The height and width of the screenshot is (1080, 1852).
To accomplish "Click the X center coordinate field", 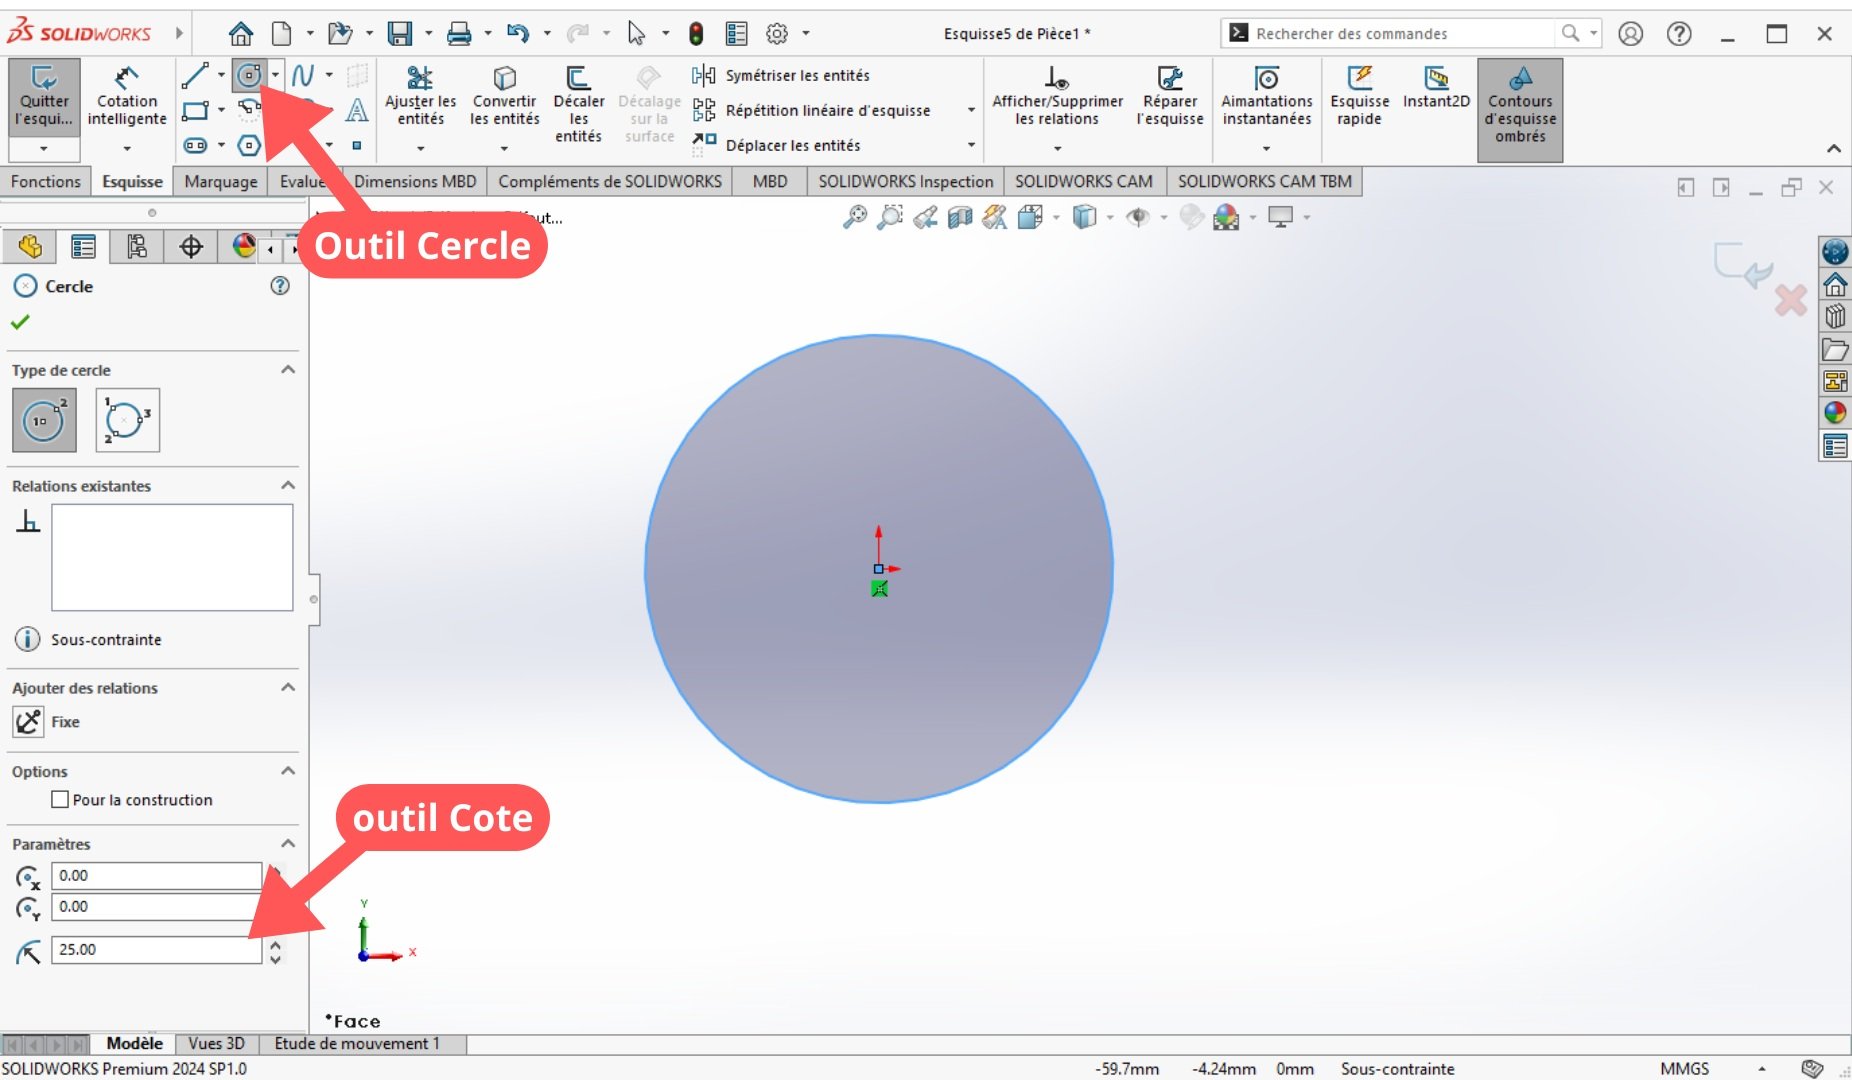I will coord(156,875).
